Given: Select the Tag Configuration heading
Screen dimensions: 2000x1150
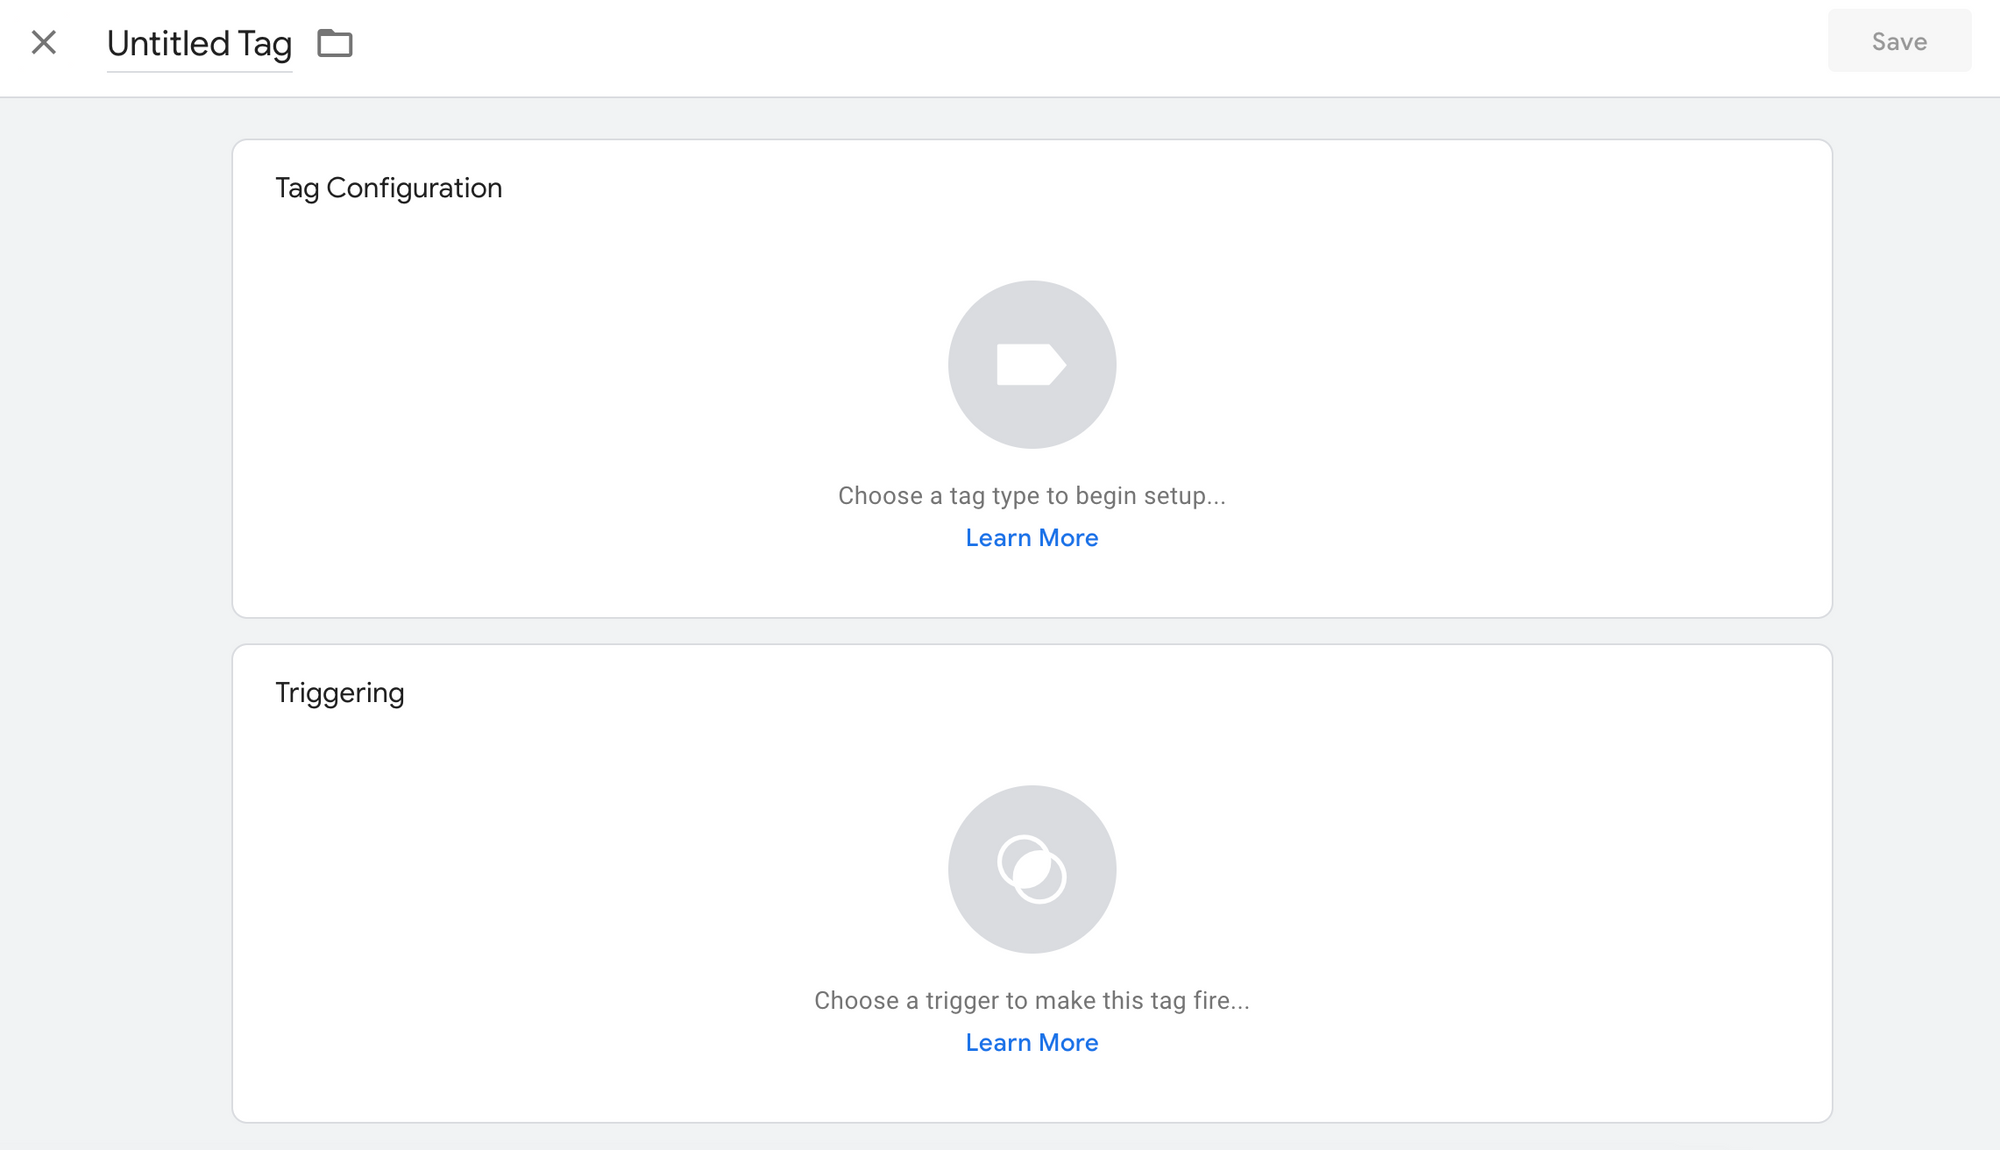Looking at the screenshot, I should (389, 188).
